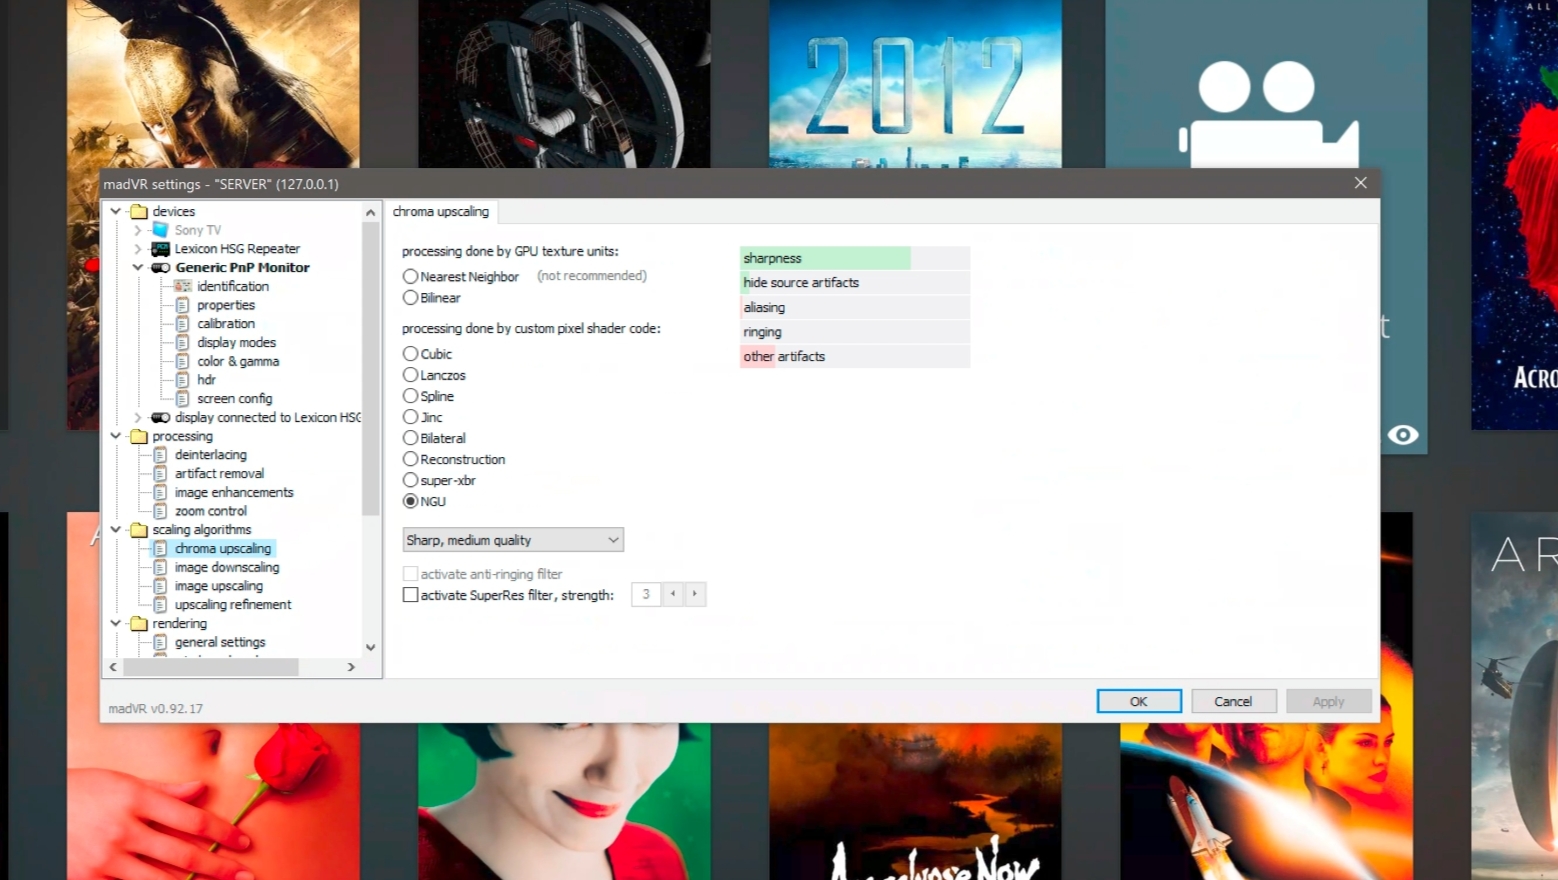Collapse the rendering tree node
This screenshot has height=880, width=1558.
tap(116, 623)
